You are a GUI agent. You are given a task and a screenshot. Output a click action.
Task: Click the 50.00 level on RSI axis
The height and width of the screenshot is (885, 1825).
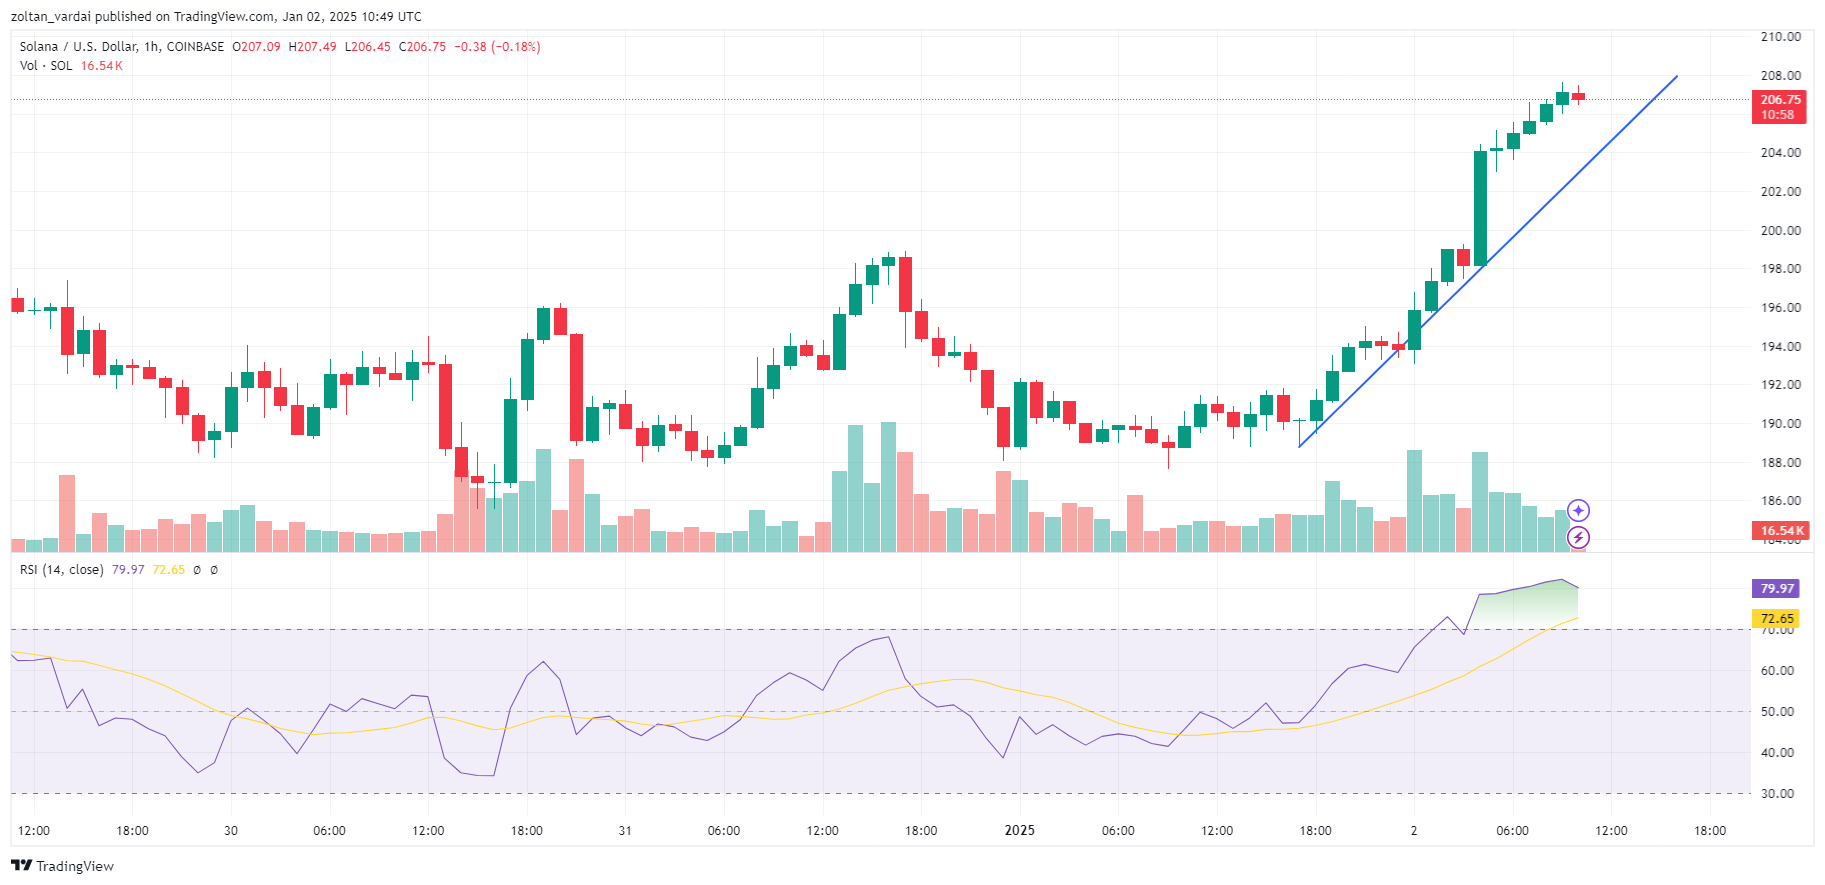(1777, 712)
